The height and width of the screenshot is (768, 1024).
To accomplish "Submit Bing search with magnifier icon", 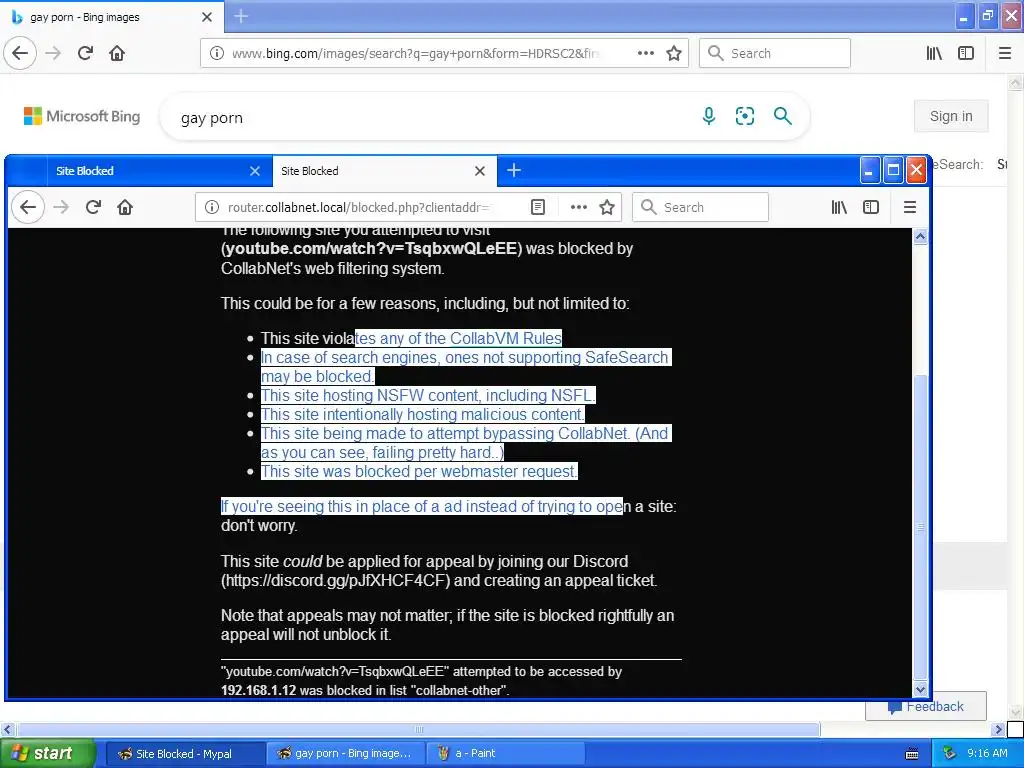I will [x=782, y=116].
